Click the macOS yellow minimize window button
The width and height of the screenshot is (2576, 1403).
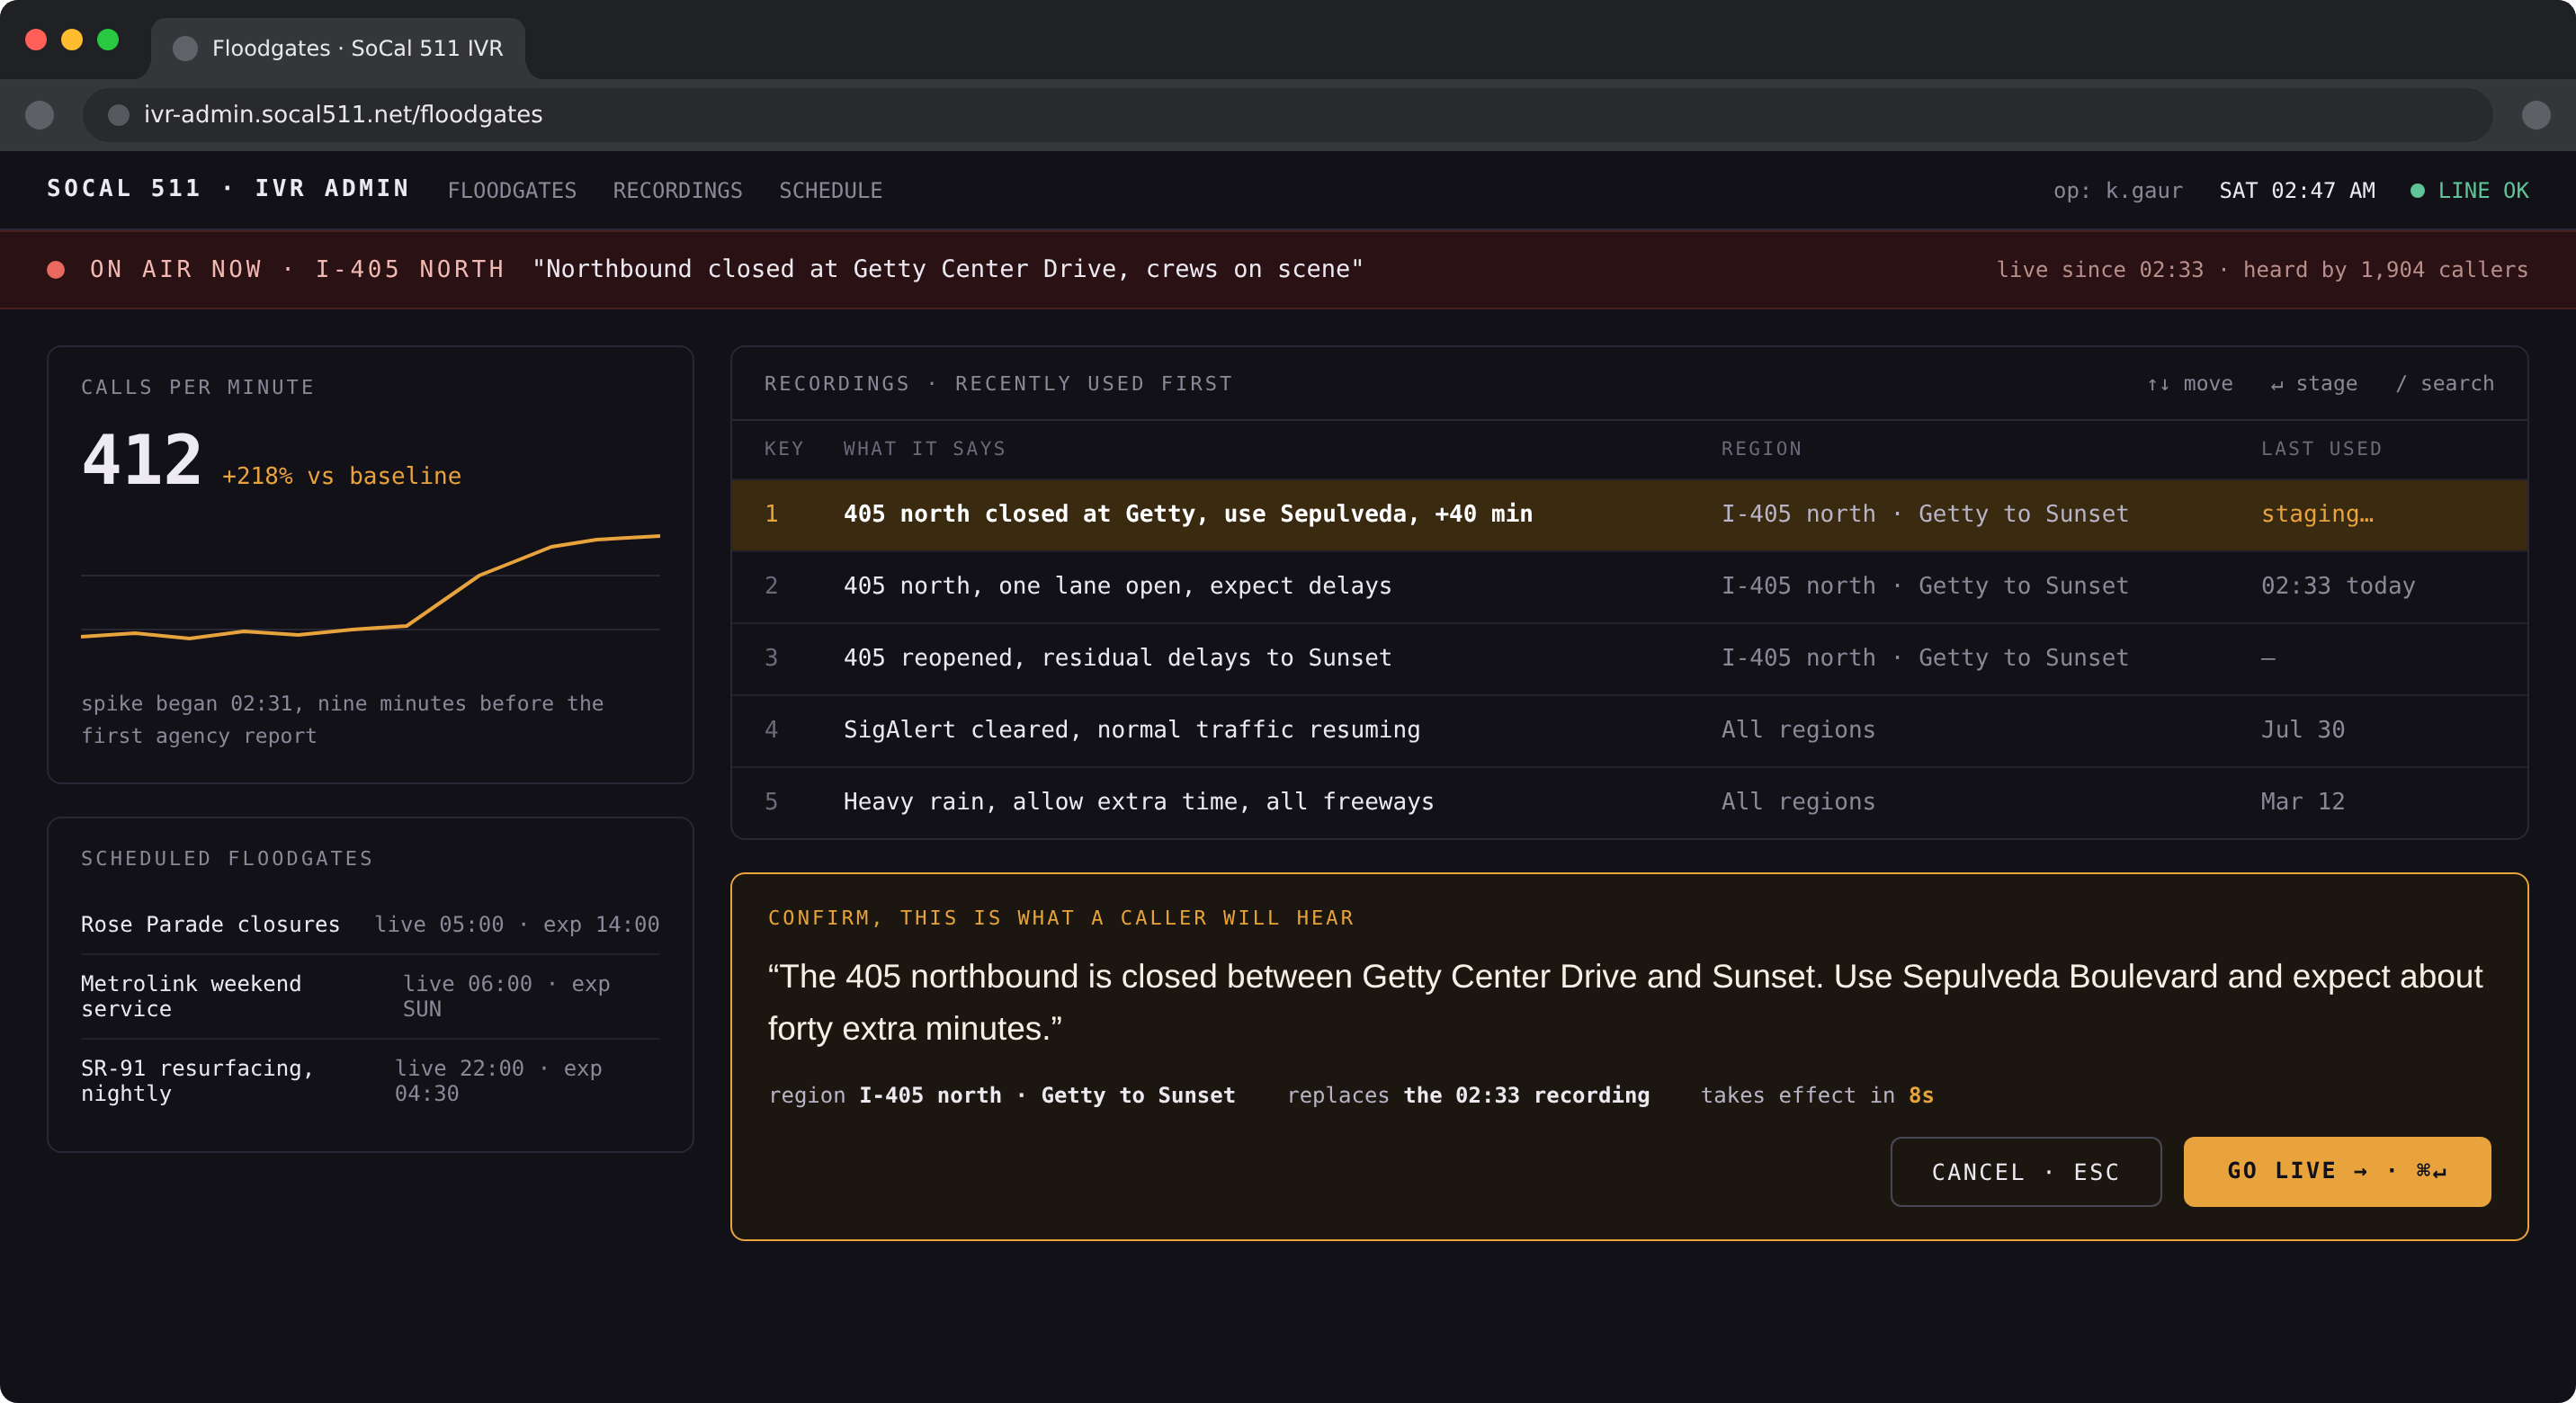(x=72, y=40)
